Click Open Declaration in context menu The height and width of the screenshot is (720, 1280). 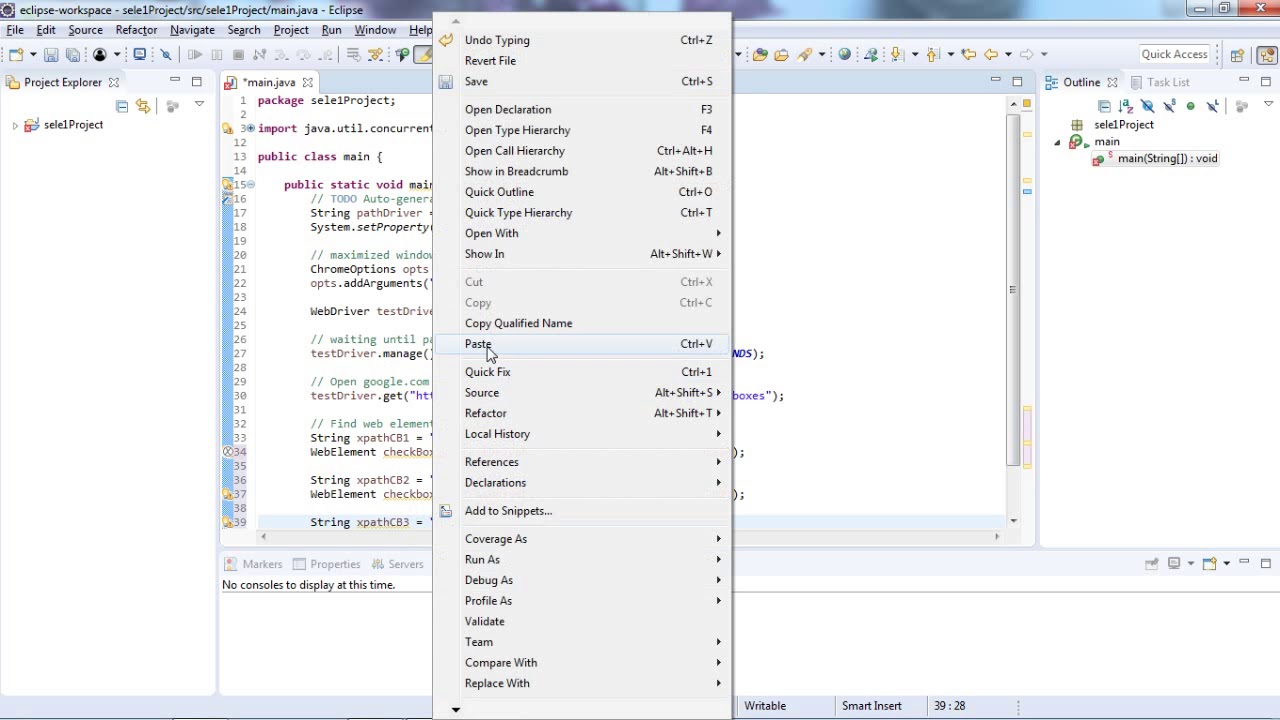(583, 109)
